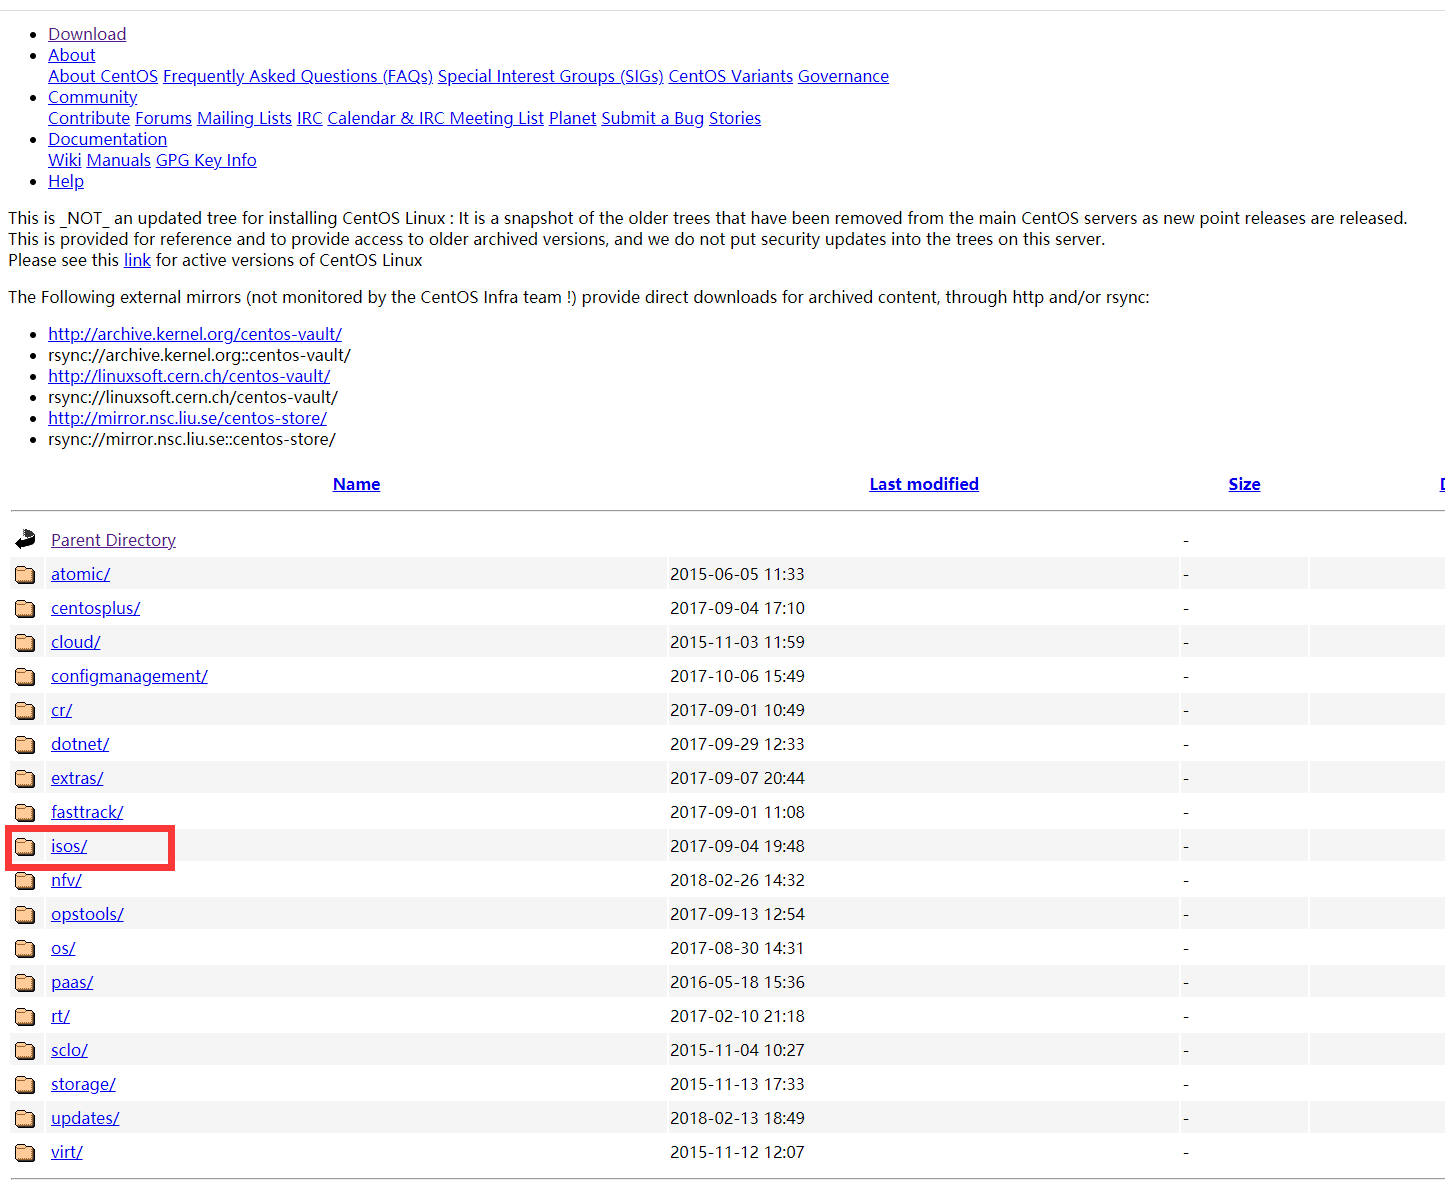Click the folder icon beside cr/
This screenshot has width=1445, height=1187.
[25, 710]
